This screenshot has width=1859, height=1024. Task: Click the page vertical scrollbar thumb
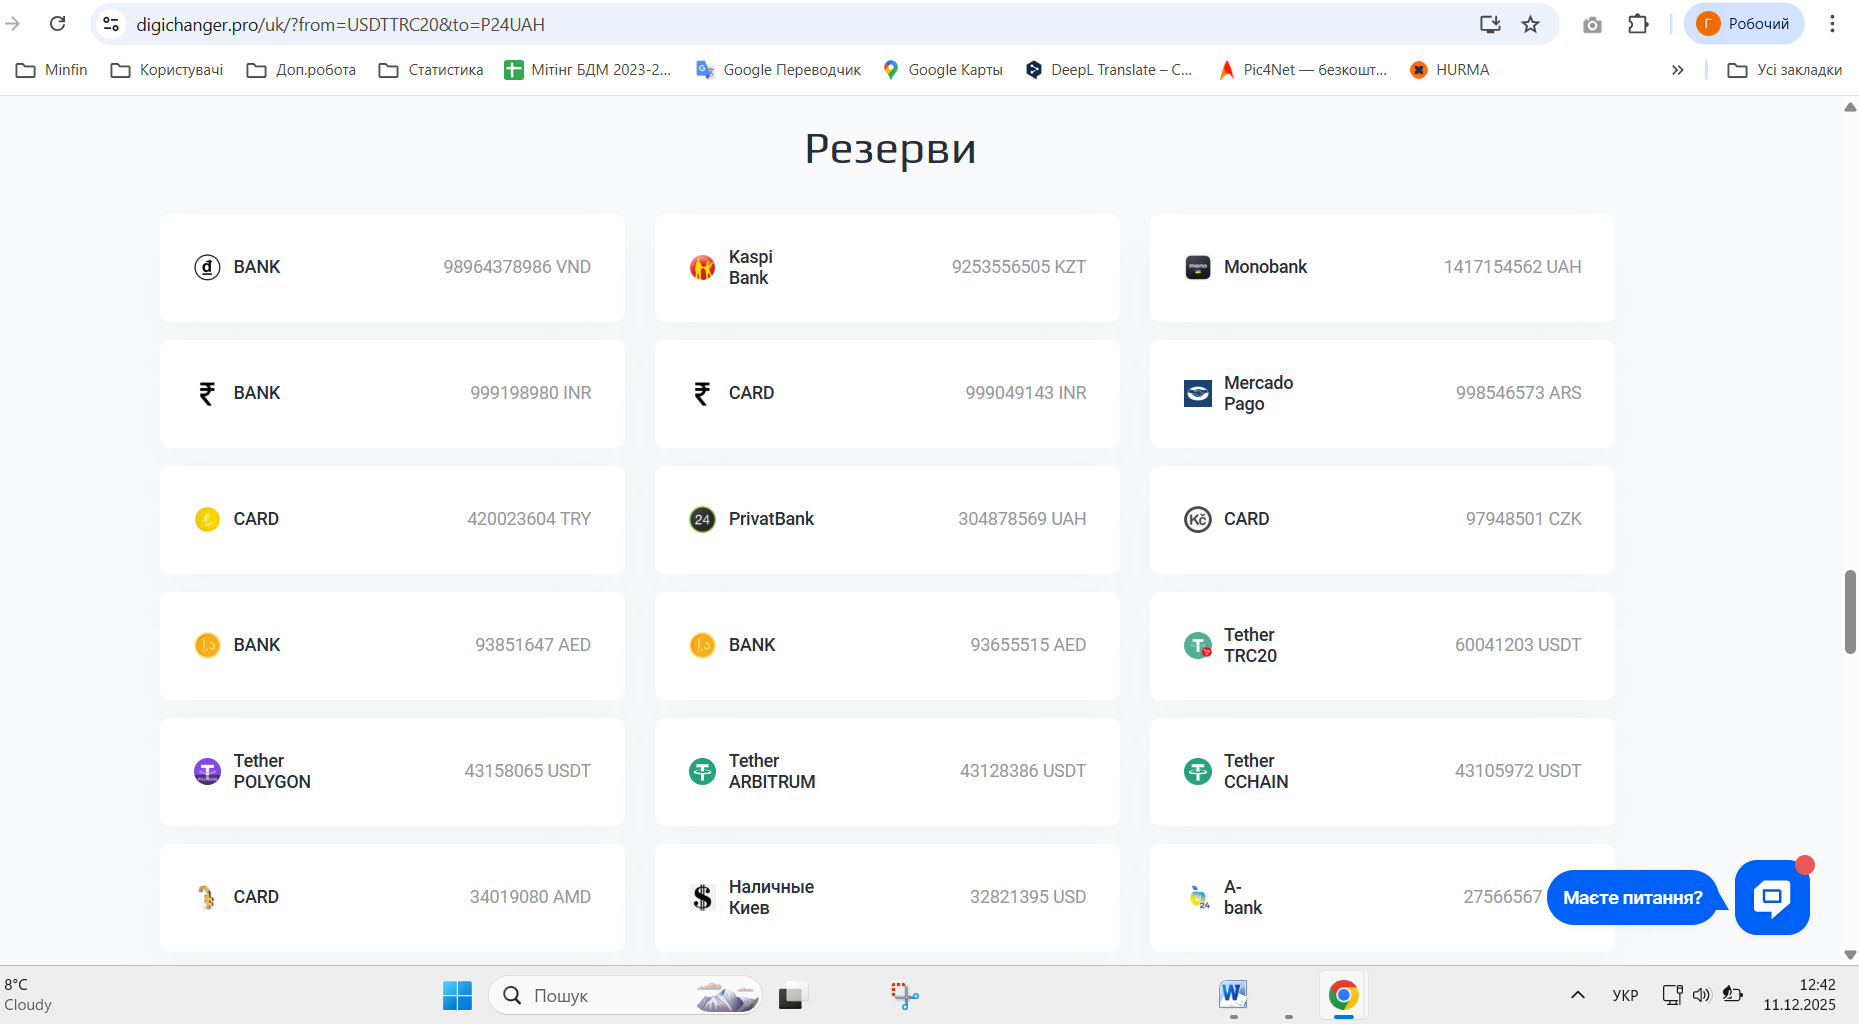[x=1850, y=612]
